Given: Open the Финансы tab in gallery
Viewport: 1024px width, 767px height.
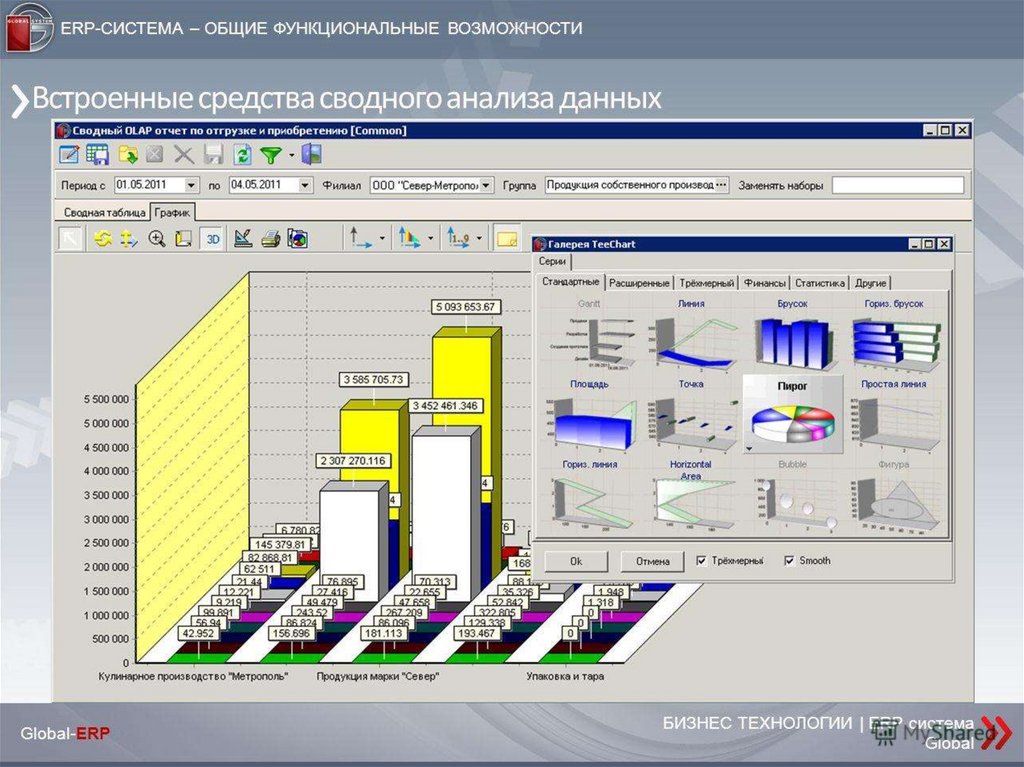Looking at the screenshot, I should [764, 283].
